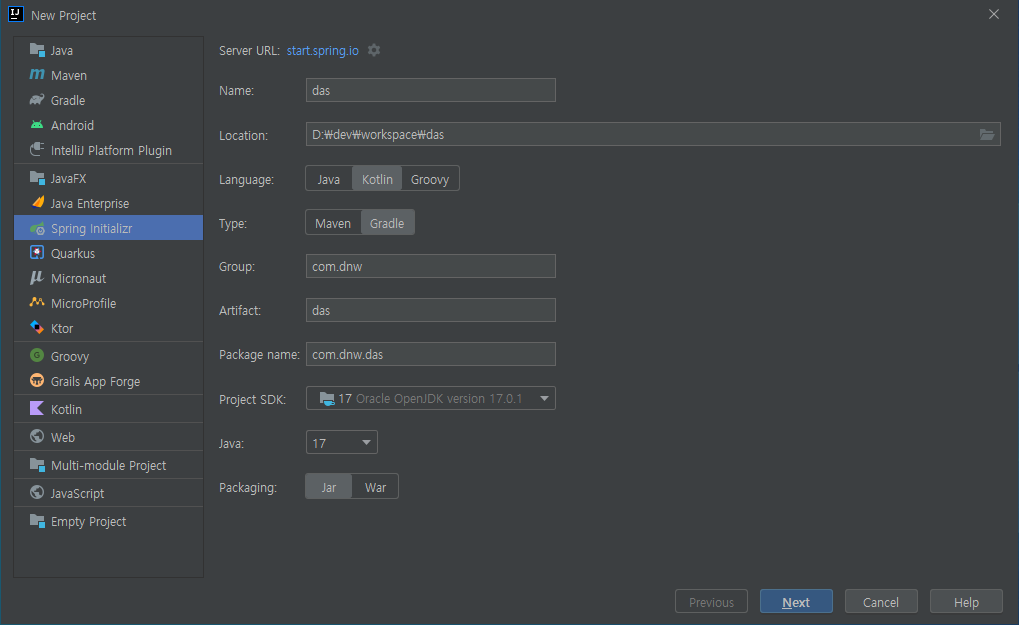Select IntelliJ Platform Plugin label
The image size is (1019, 625).
click(111, 151)
